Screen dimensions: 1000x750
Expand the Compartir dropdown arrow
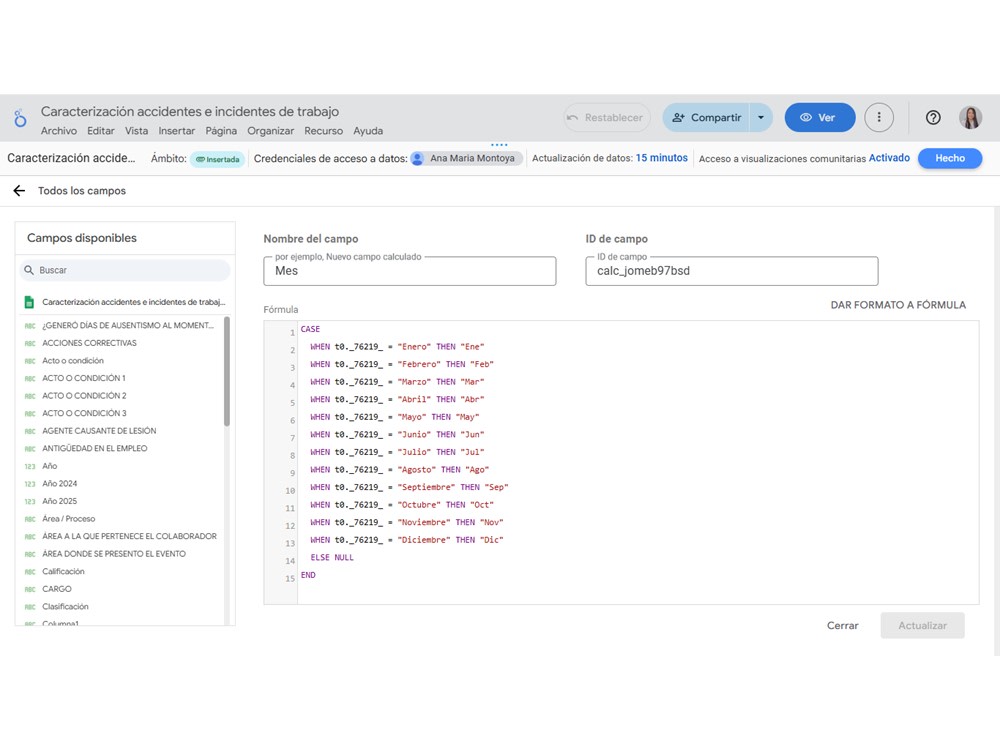point(761,117)
